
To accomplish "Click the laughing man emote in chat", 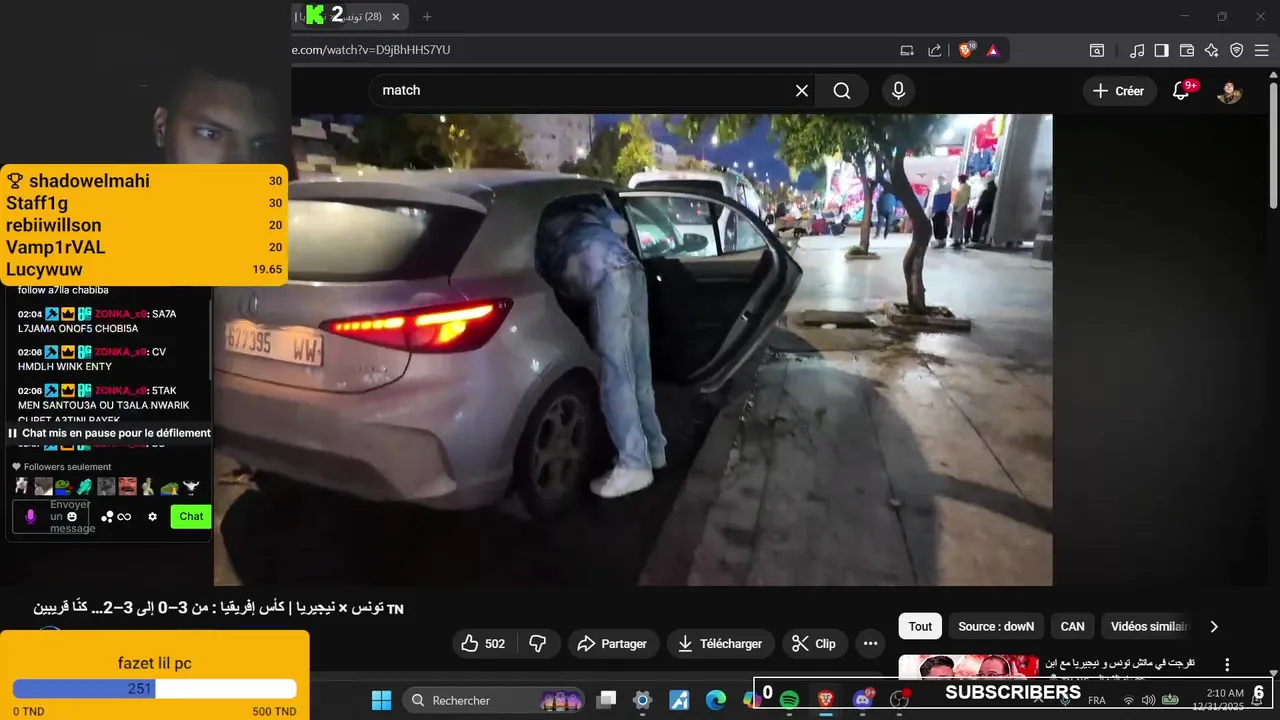I will pos(127,487).
